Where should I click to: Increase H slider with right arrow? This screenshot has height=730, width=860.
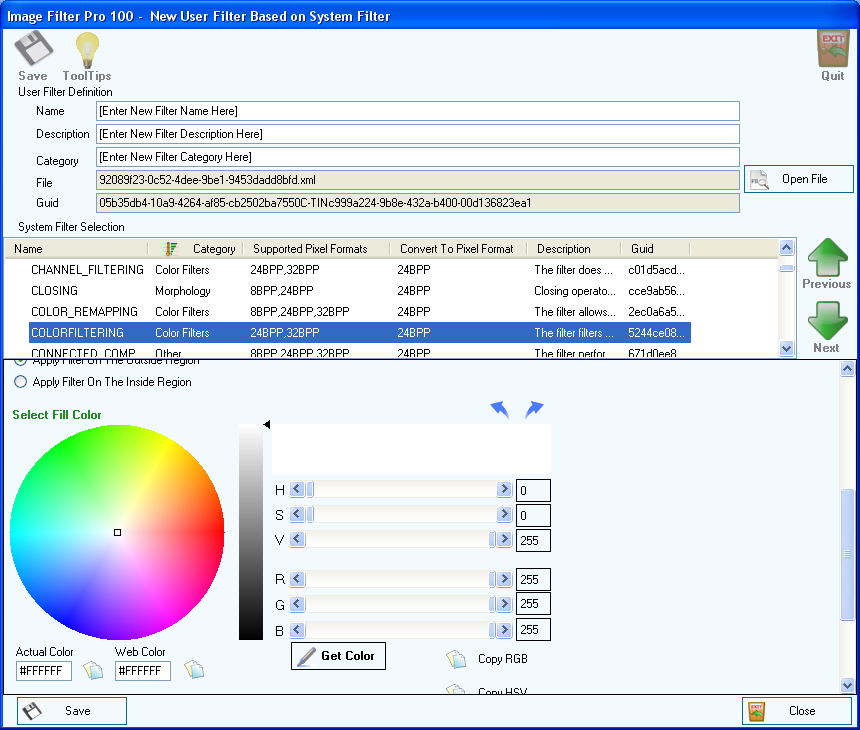(x=503, y=489)
